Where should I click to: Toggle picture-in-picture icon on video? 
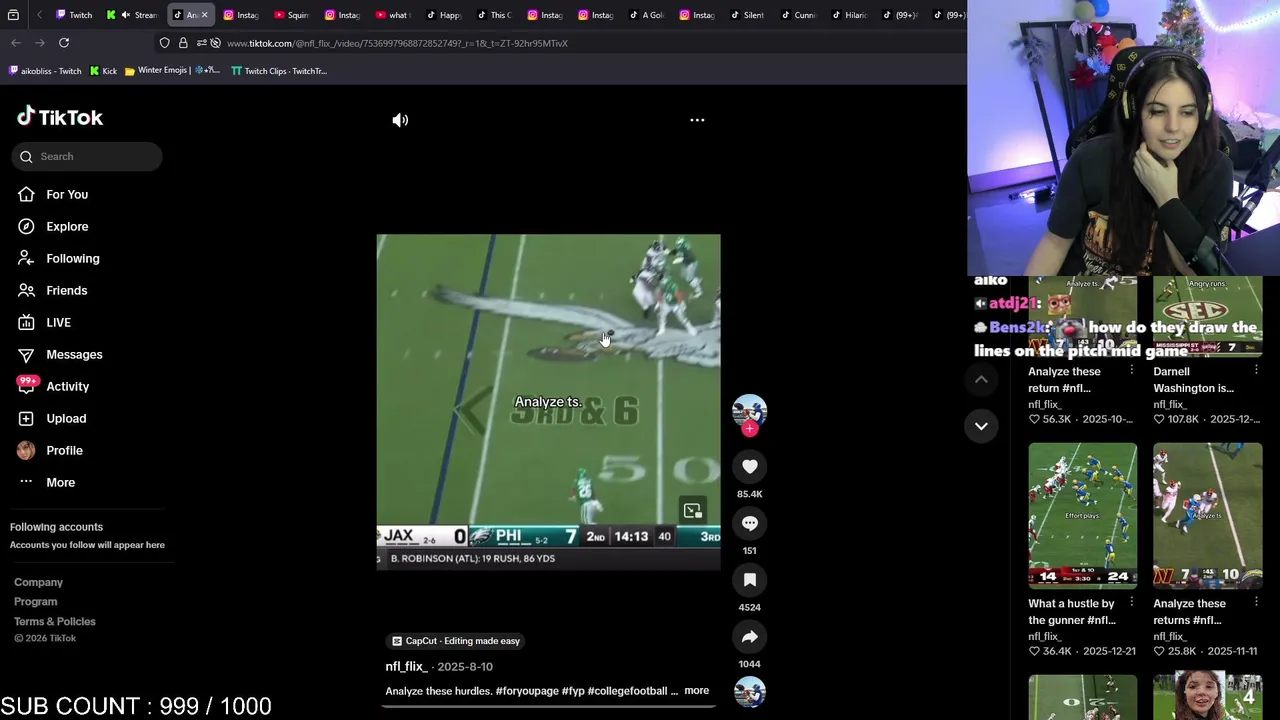pos(693,511)
